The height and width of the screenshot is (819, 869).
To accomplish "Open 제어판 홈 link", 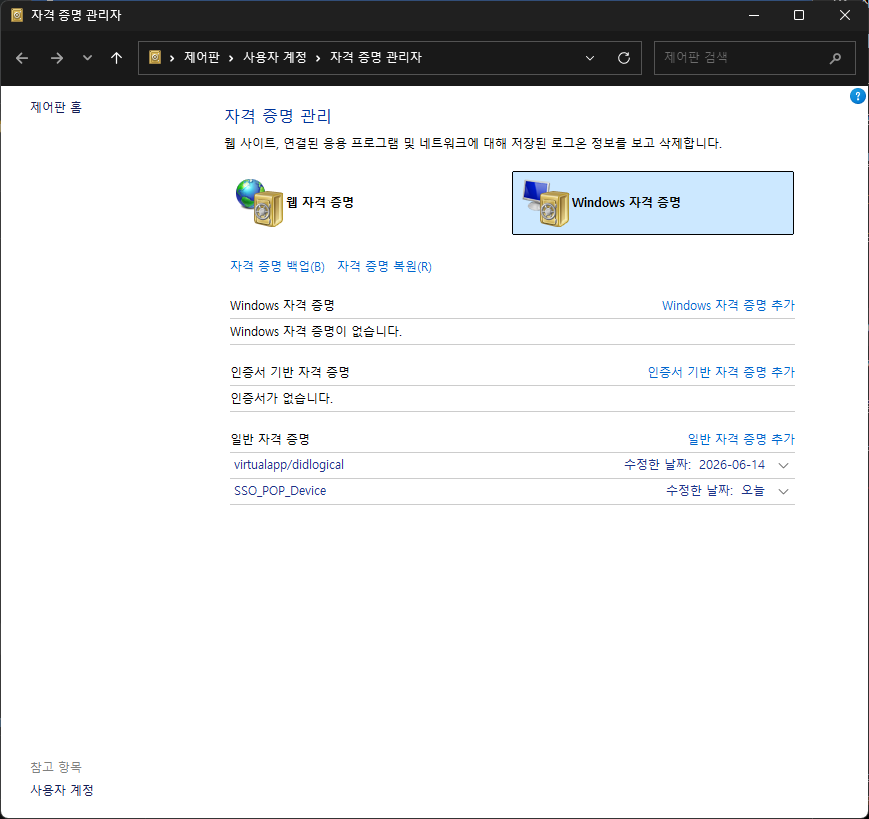I will (56, 107).
